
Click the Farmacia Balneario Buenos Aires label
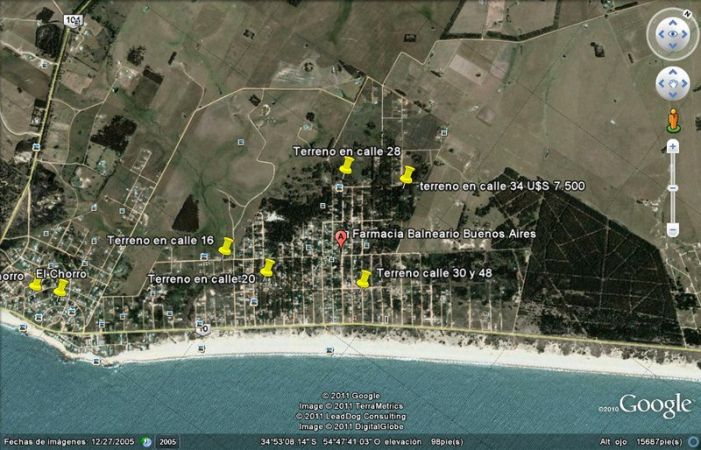[443, 233]
